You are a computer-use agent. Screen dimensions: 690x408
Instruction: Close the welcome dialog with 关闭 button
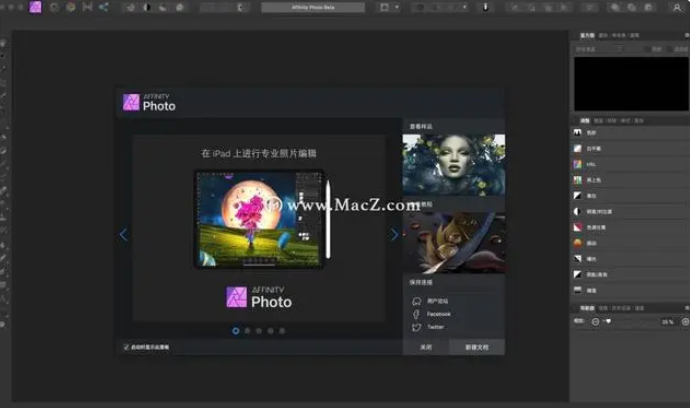426,347
